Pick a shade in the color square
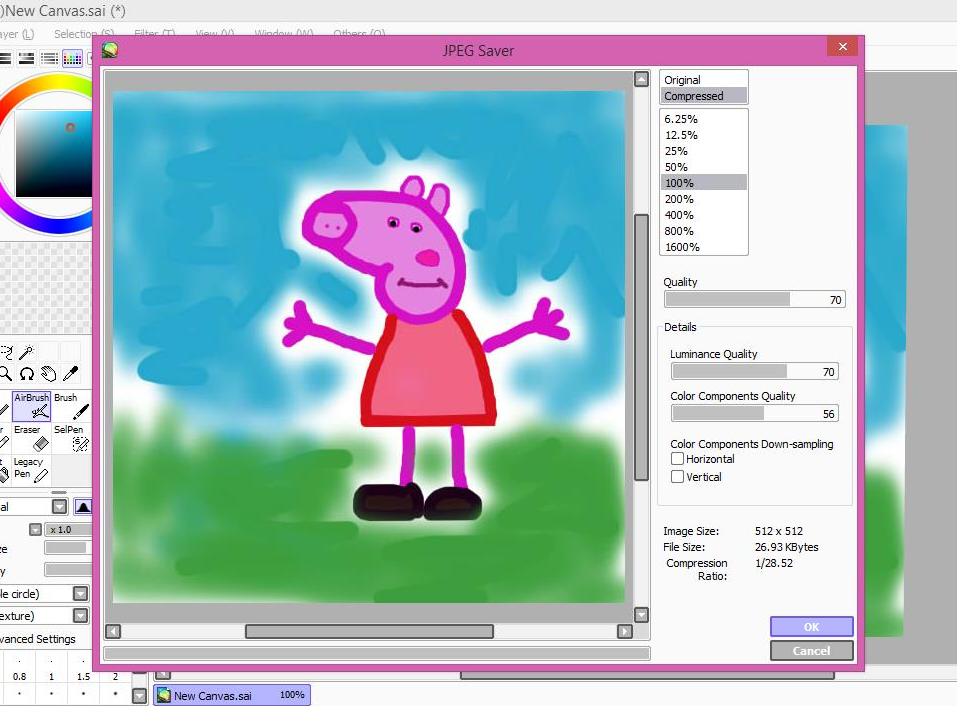Screen dimensions: 957x706 [54, 154]
